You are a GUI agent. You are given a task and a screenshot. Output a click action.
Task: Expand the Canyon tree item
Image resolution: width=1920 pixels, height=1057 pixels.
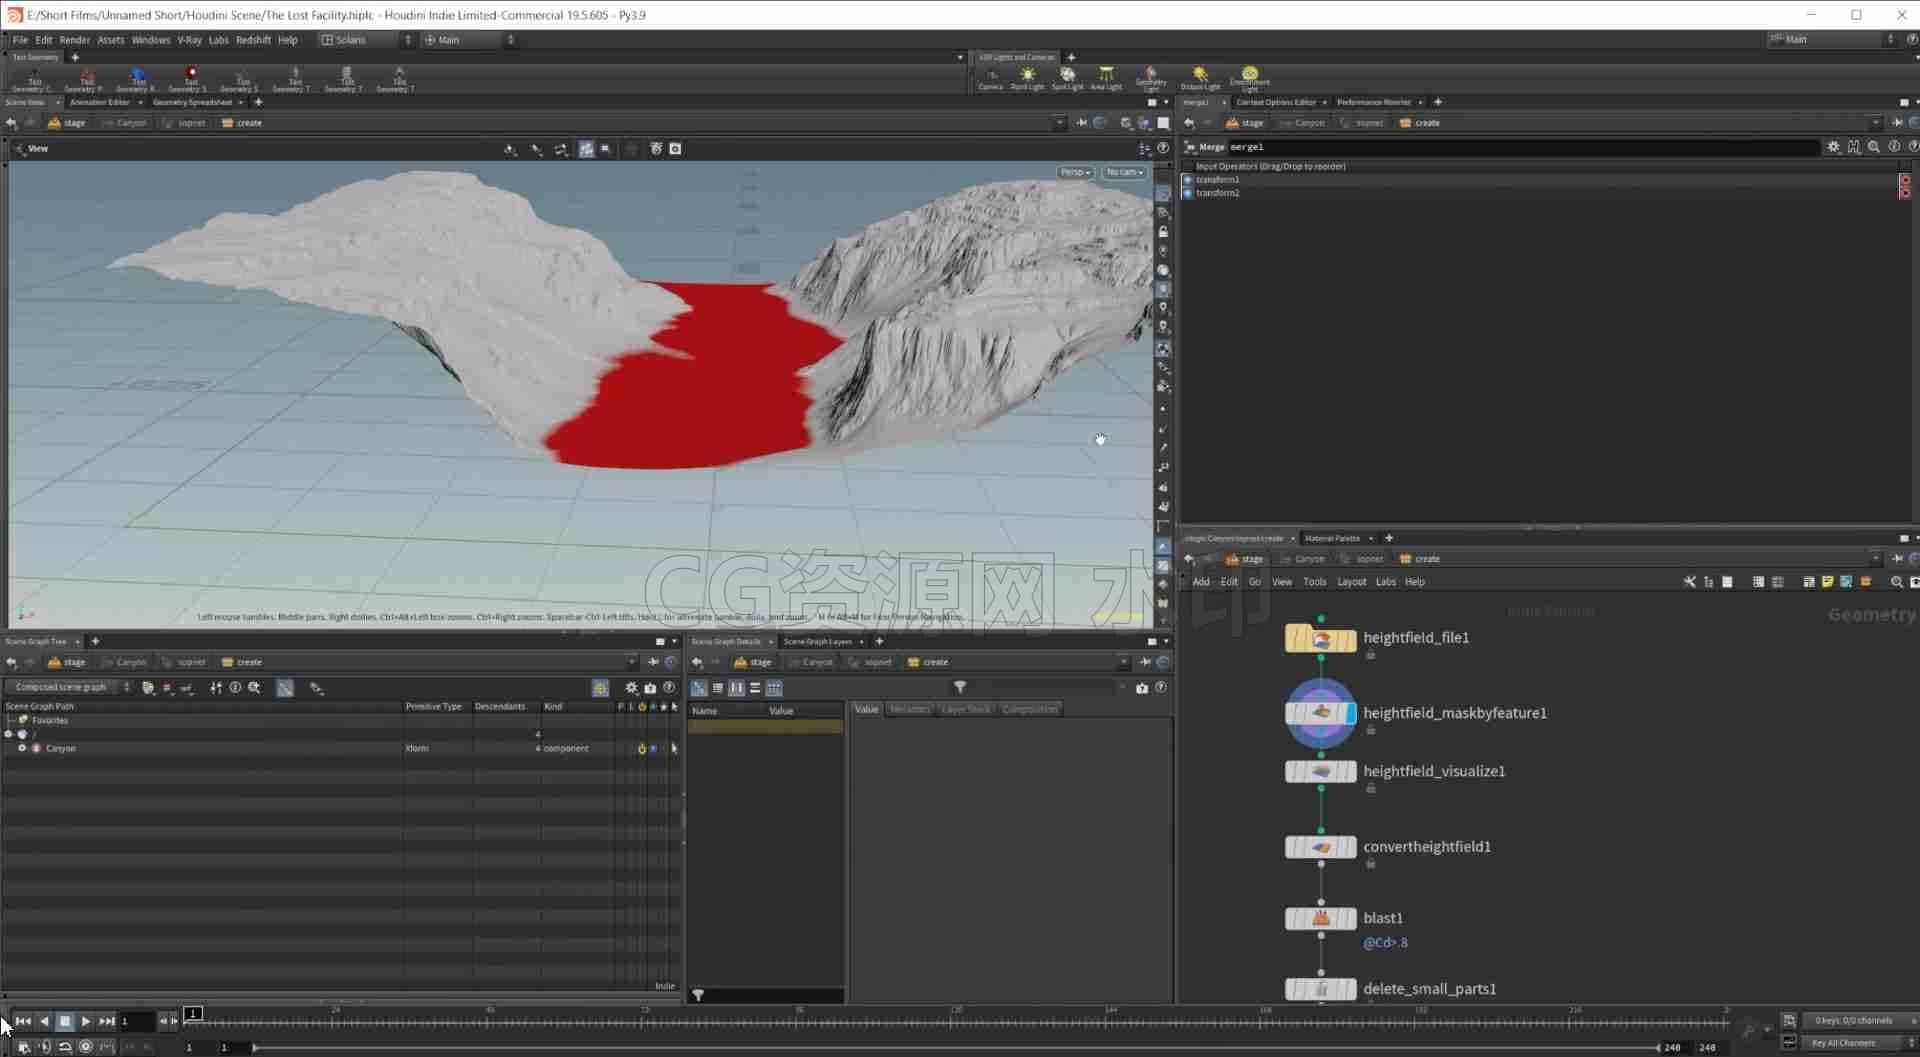tap(22, 748)
